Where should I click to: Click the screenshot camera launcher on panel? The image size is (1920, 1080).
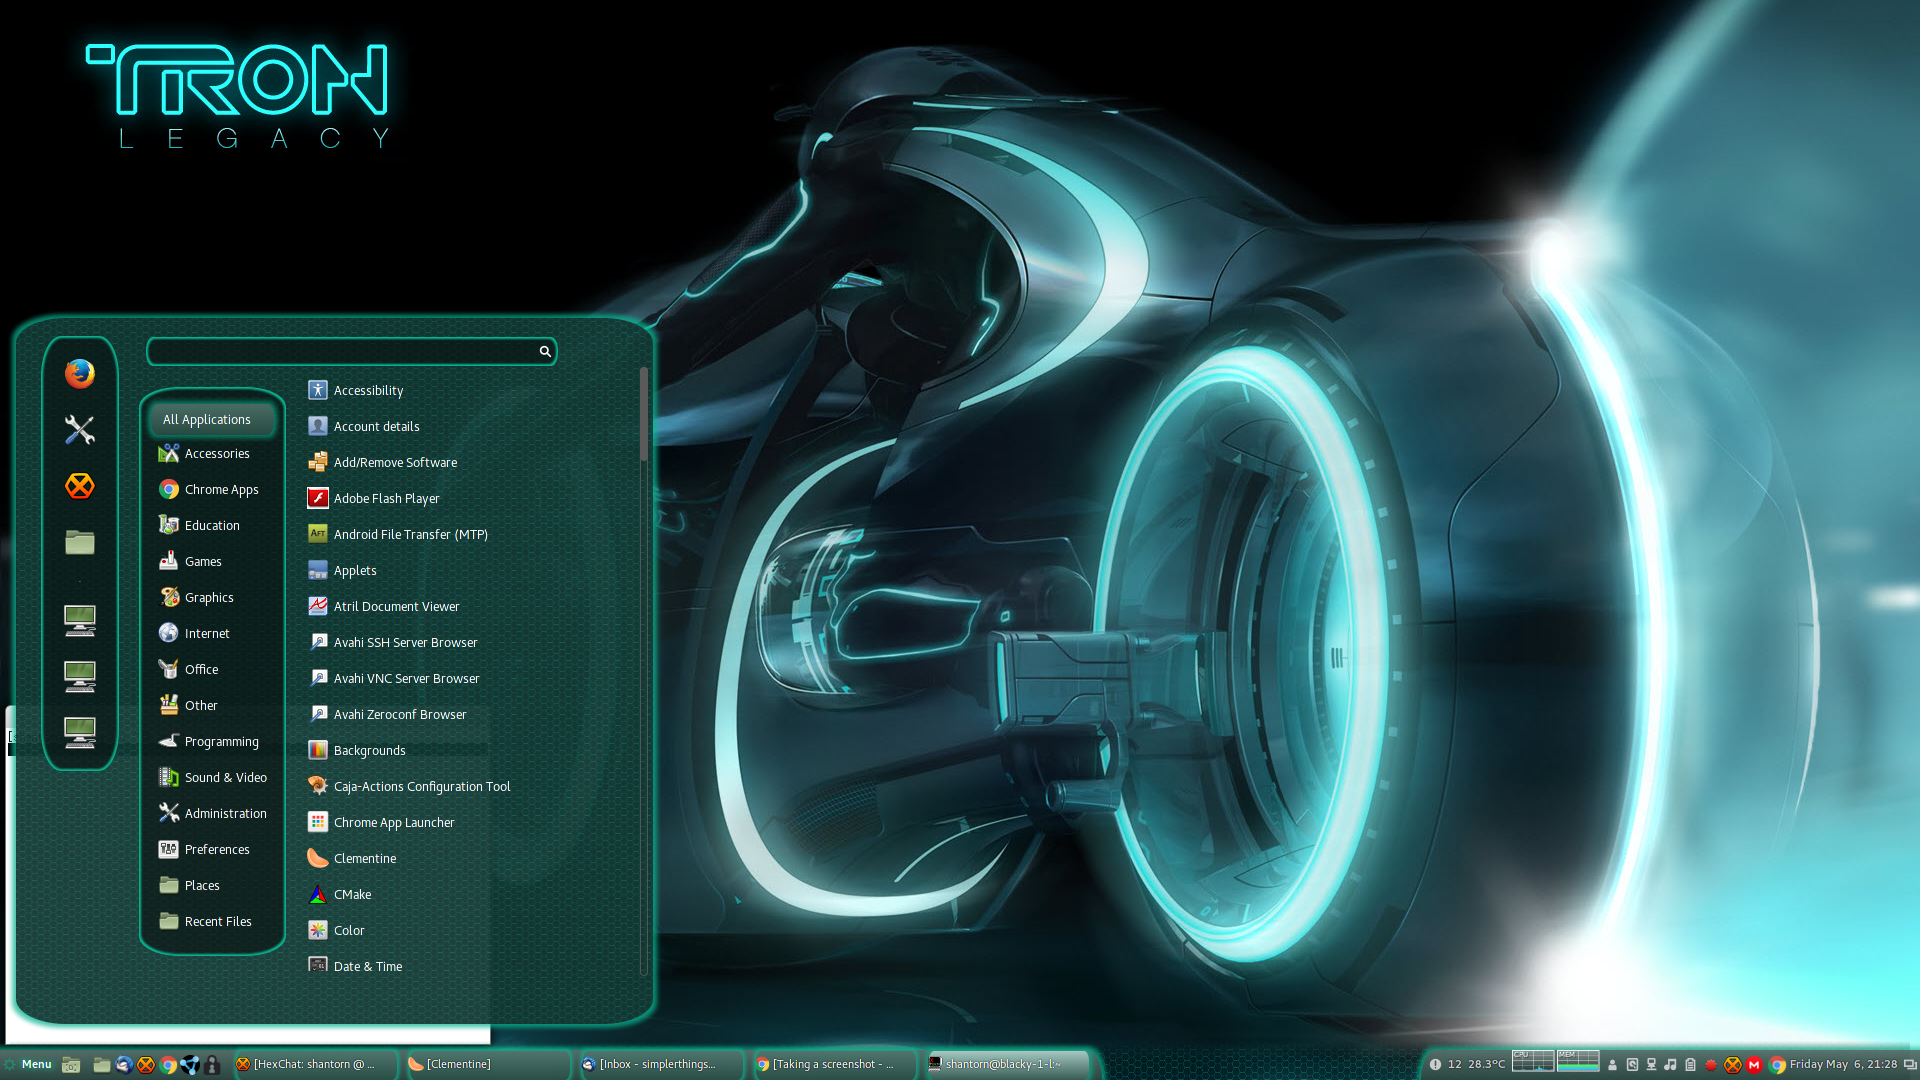point(71,1065)
